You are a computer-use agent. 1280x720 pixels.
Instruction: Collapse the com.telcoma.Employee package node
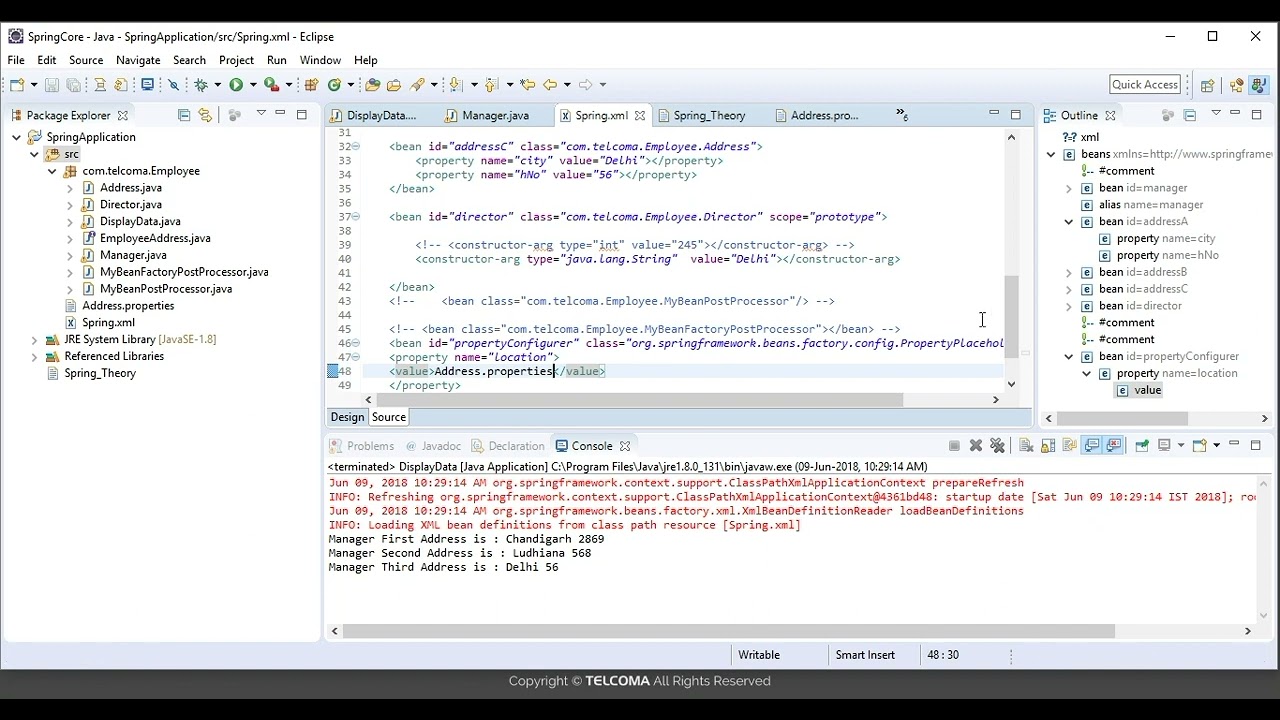click(x=52, y=171)
